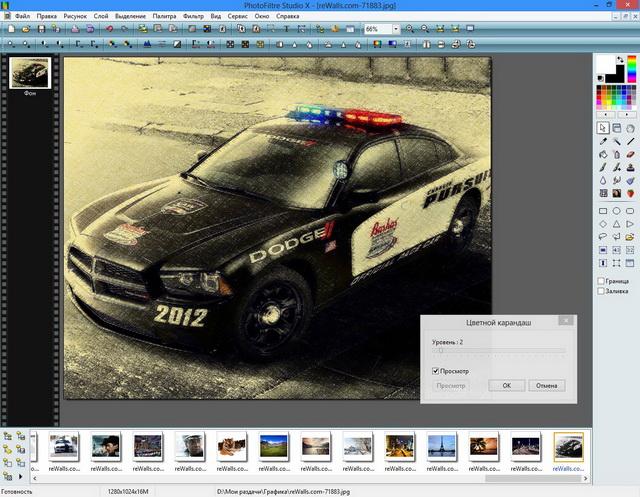The width and height of the screenshot is (640, 497).
Task: Select the paint bucket fill tool
Action: click(603, 155)
